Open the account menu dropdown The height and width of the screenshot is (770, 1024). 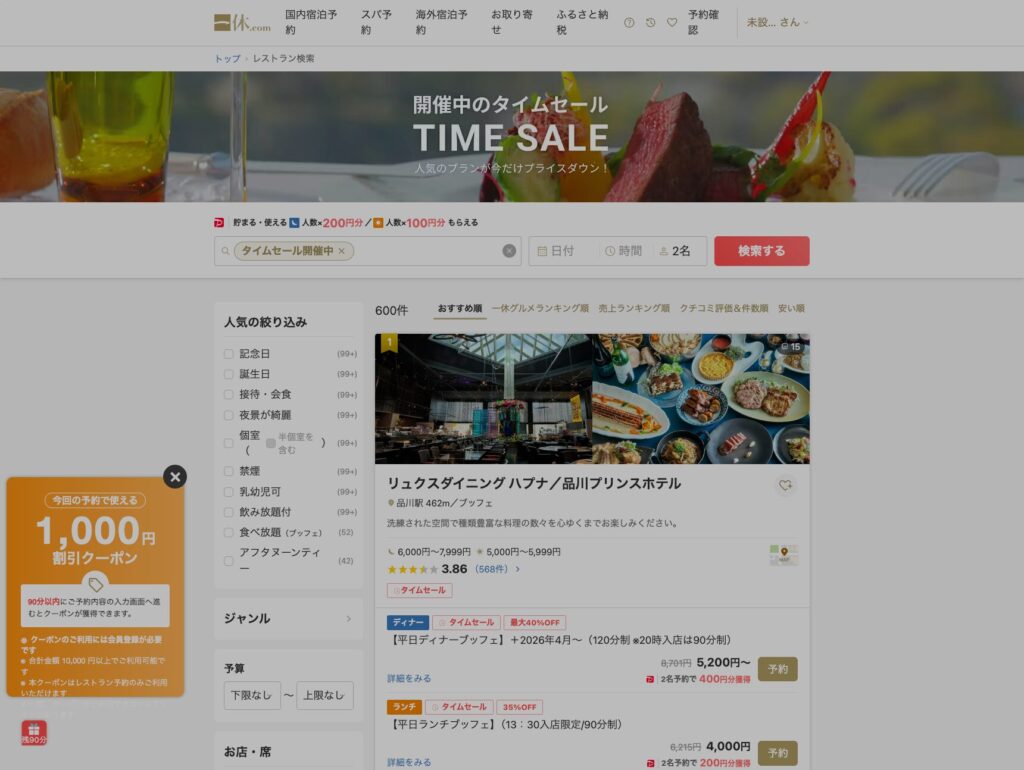(x=777, y=22)
